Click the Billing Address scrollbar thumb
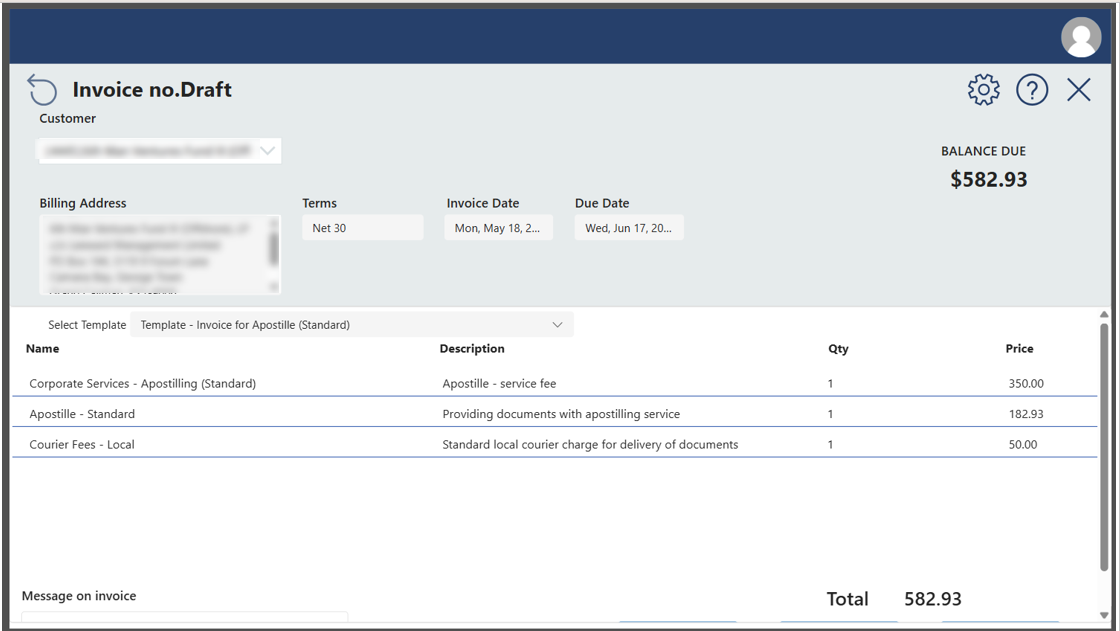 [x=274, y=249]
